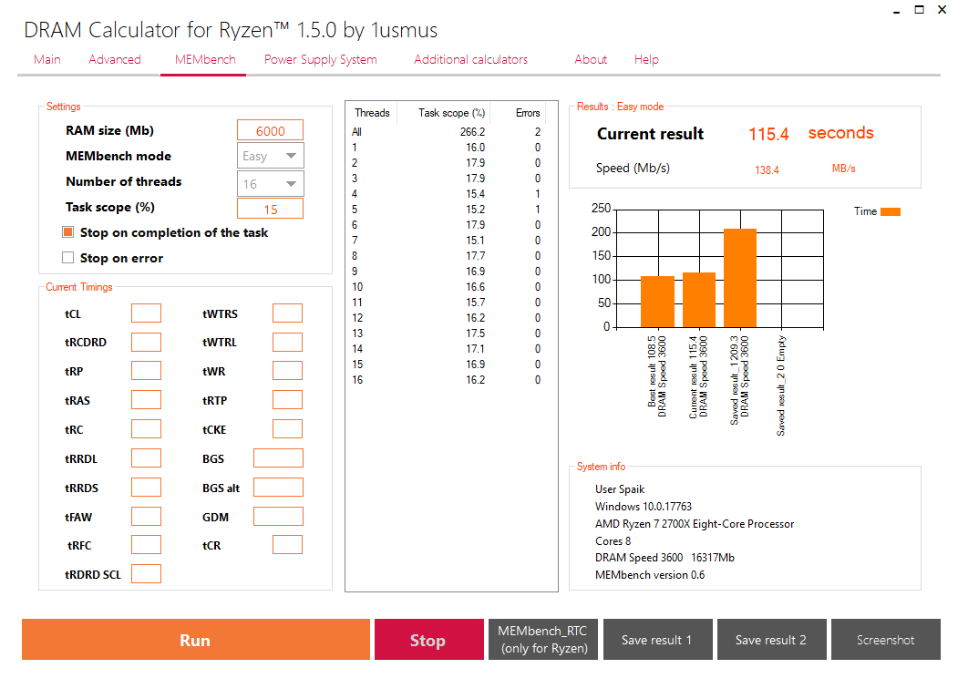Click the red Stop button
The height and width of the screenshot is (688, 958).
tap(428, 640)
